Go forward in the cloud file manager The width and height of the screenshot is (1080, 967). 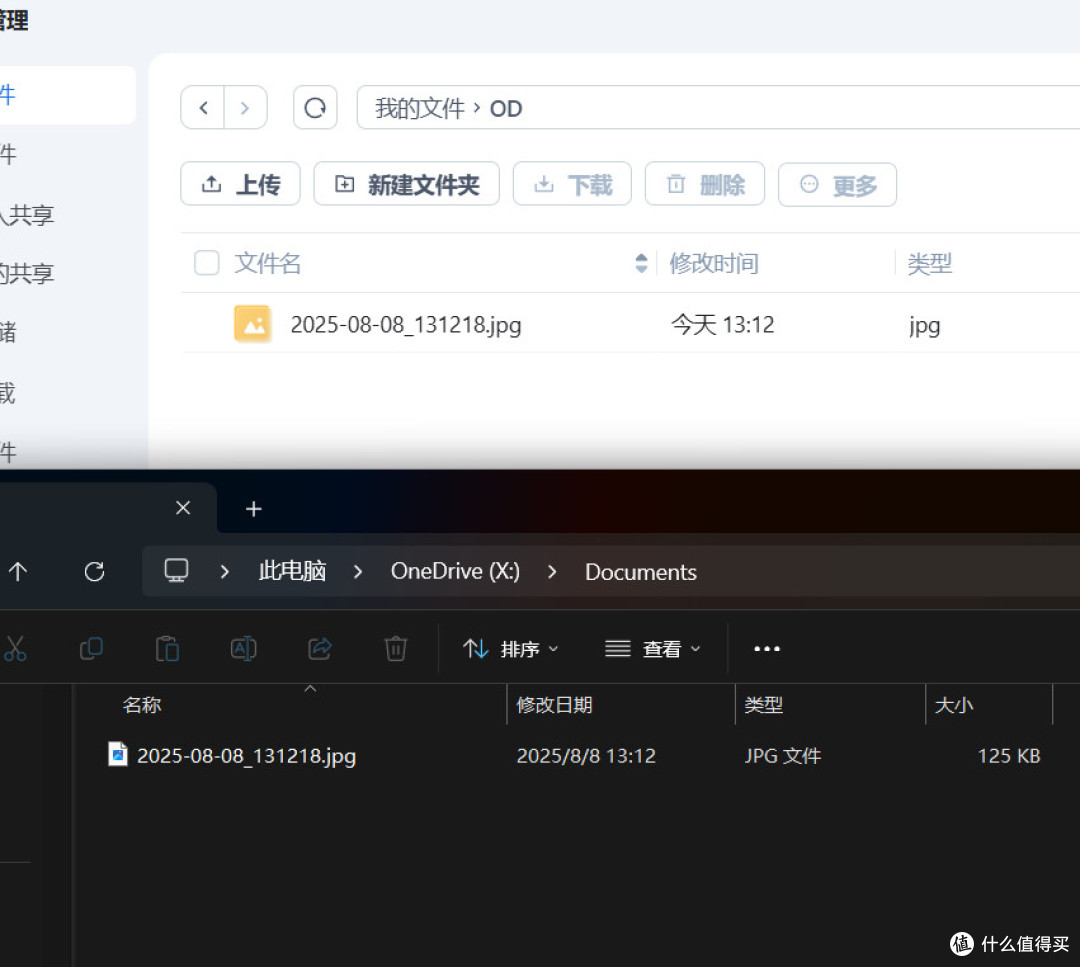tap(245, 107)
